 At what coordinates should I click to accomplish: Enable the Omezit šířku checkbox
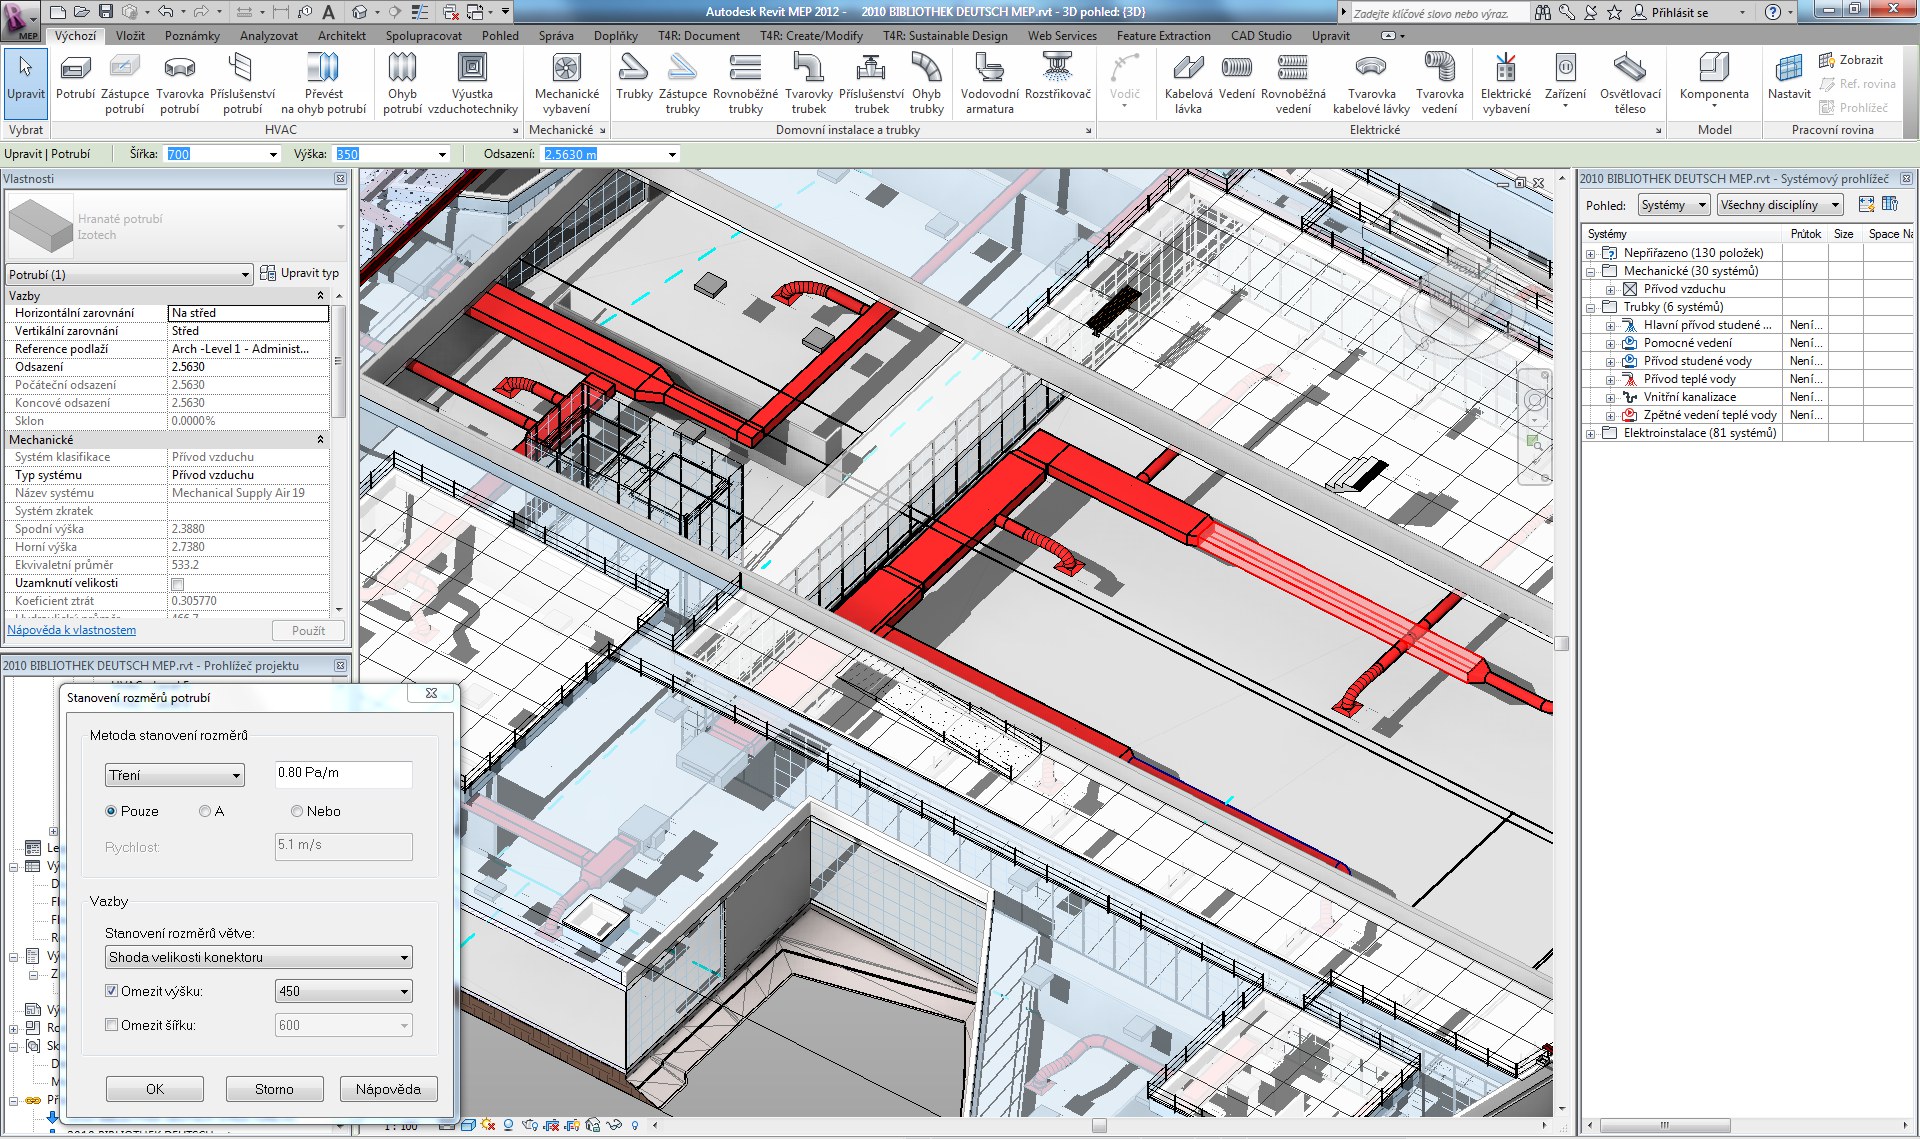point(112,1025)
